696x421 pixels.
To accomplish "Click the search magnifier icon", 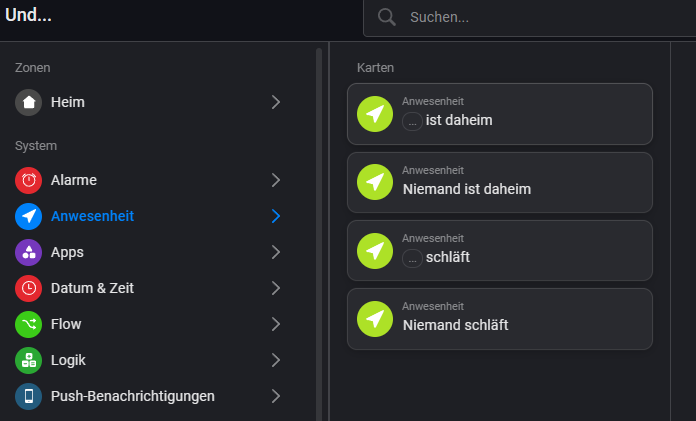I will [x=387, y=17].
